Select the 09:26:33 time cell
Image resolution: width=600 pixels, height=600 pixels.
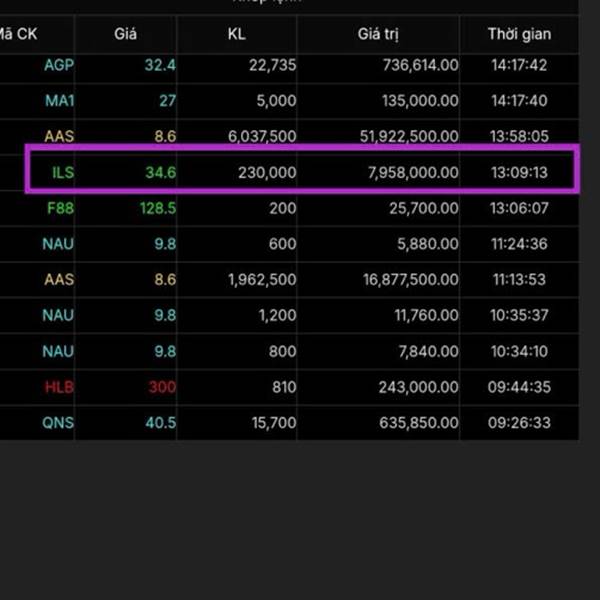pos(518,423)
